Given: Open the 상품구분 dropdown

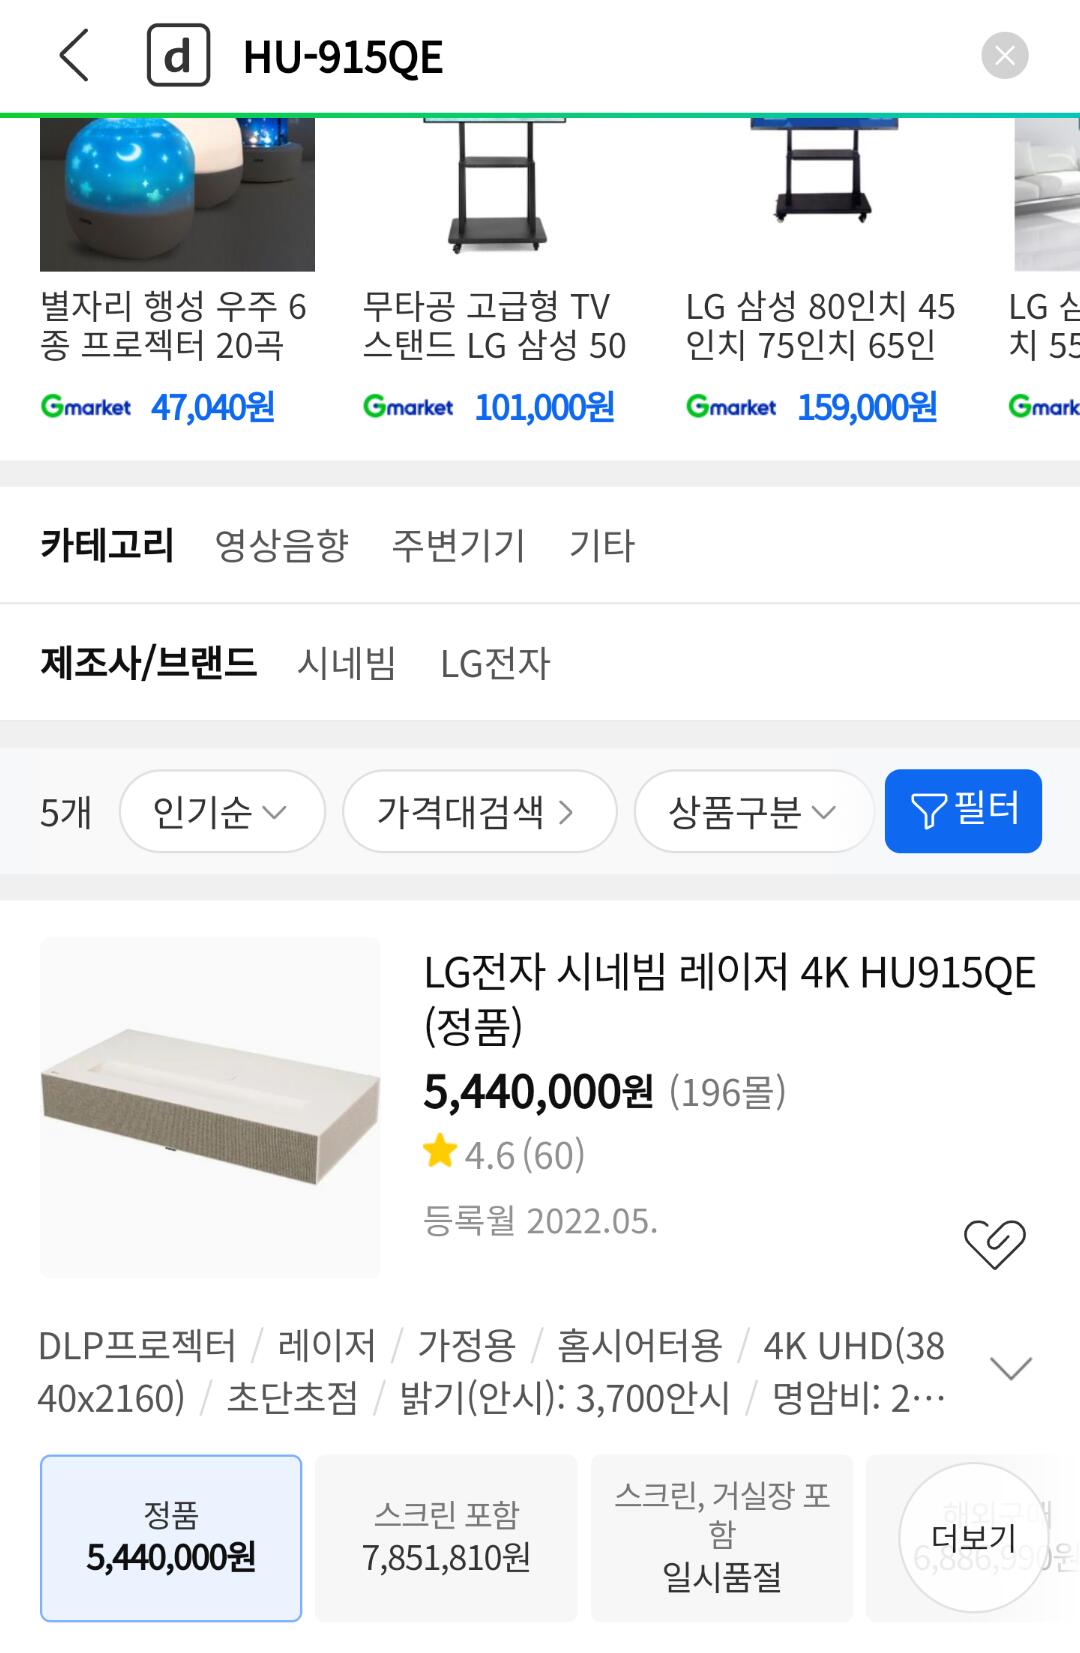Looking at the screenshot, I should tap(754, 811).
